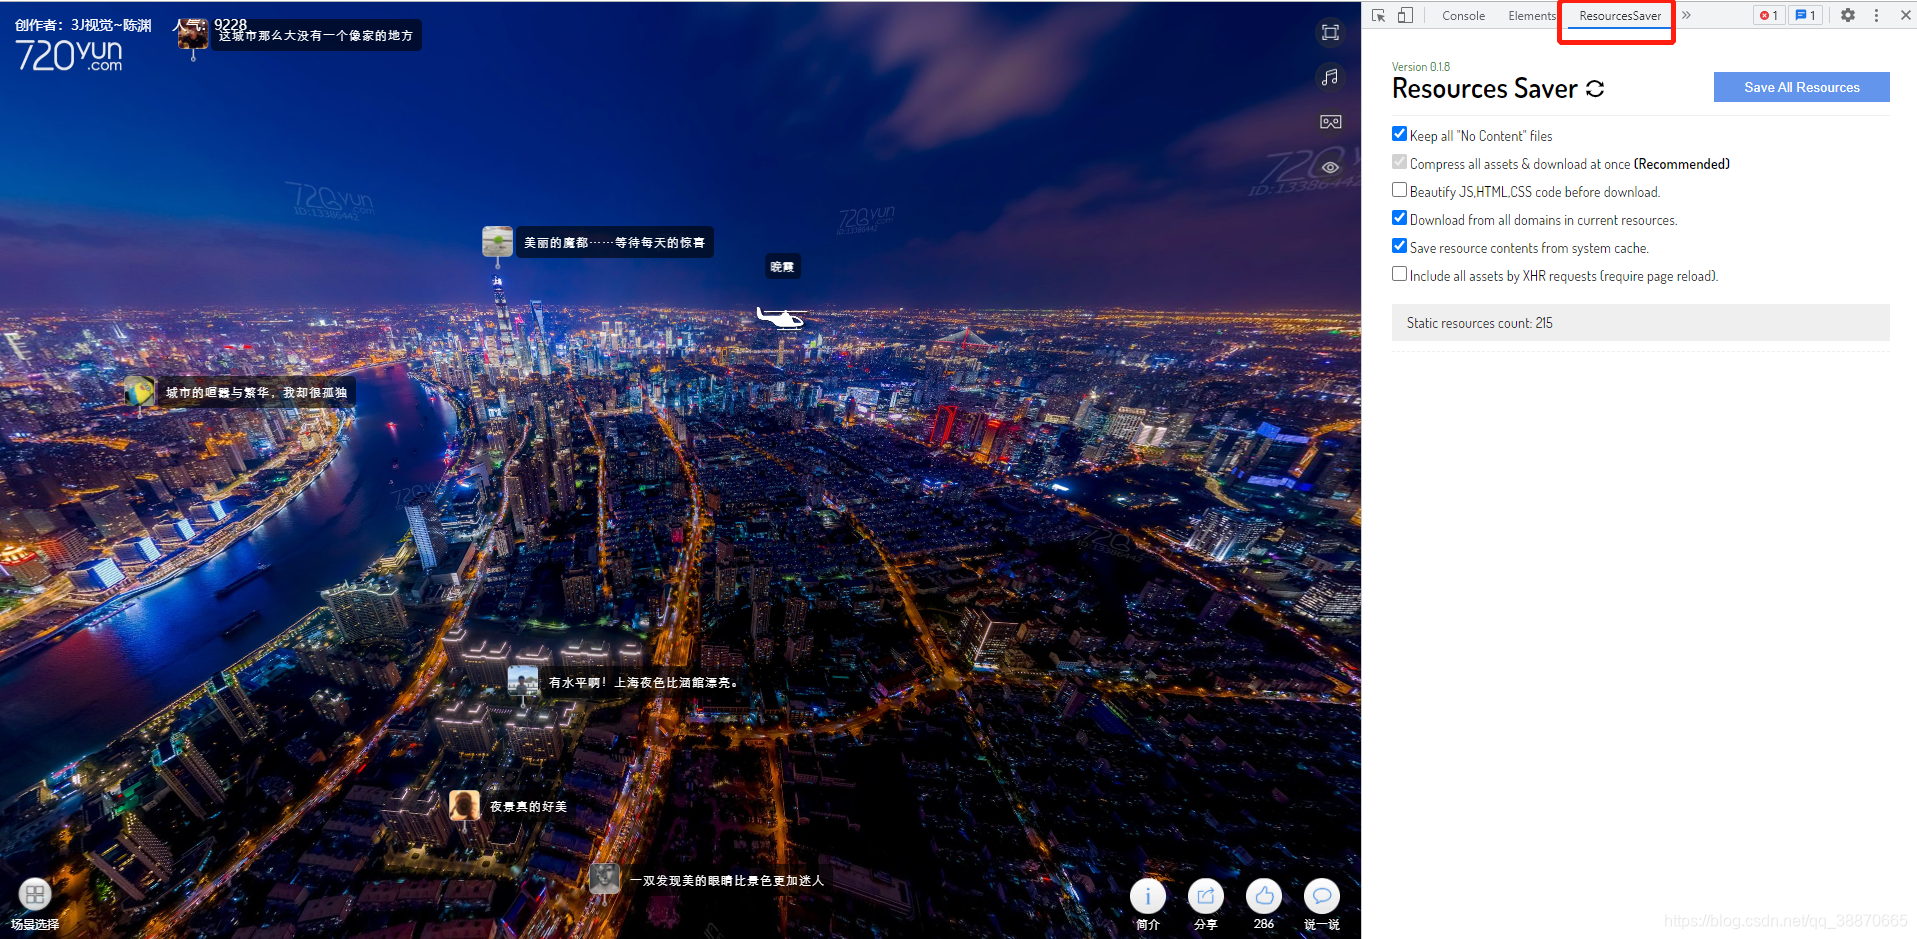Screen dimensions: 1917x939
Task: Select the ResourcesSaver tab
Action: pos(1620,16)
